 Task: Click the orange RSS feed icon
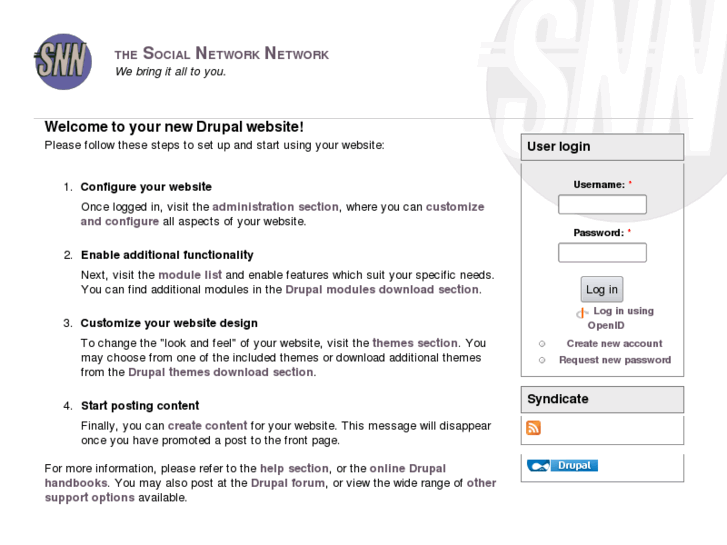[533, 428]
